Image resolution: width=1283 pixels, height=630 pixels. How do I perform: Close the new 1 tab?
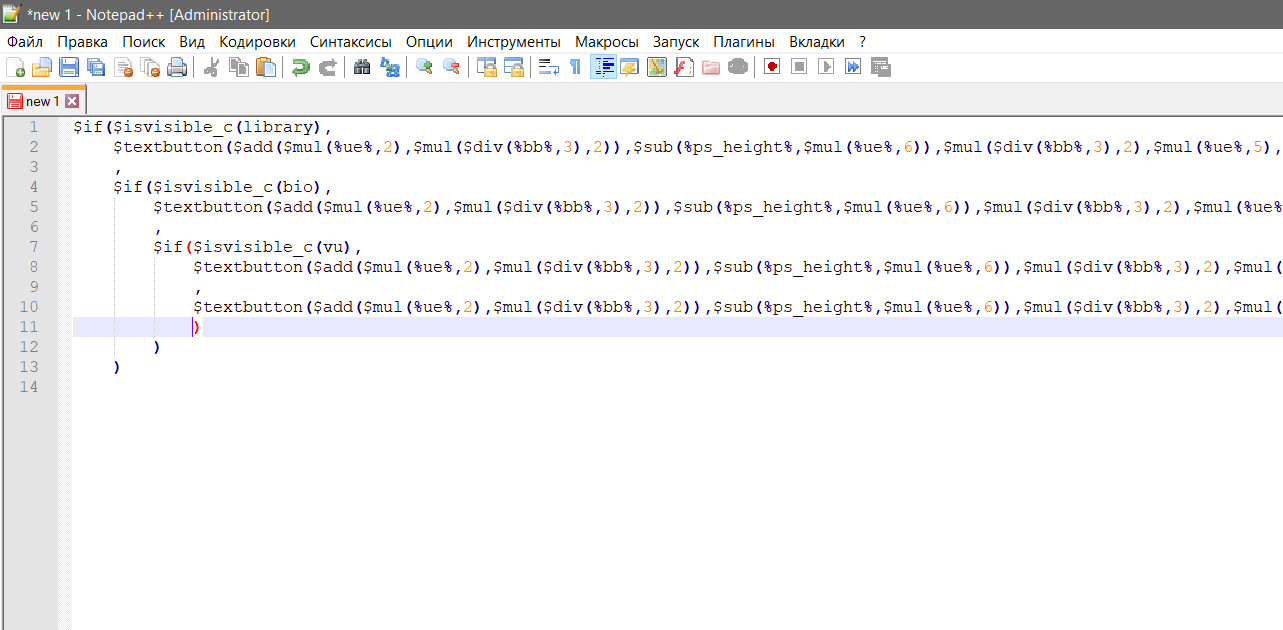72,101
